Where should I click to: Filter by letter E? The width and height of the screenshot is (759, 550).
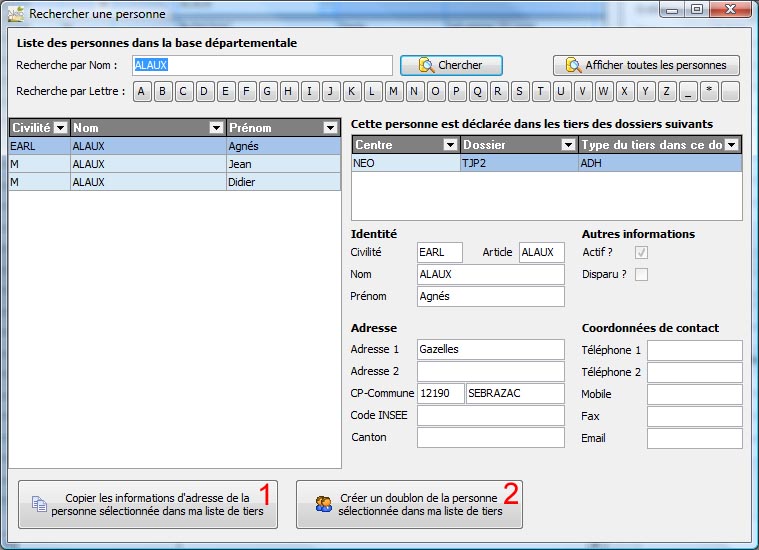(x=226, y=91)
